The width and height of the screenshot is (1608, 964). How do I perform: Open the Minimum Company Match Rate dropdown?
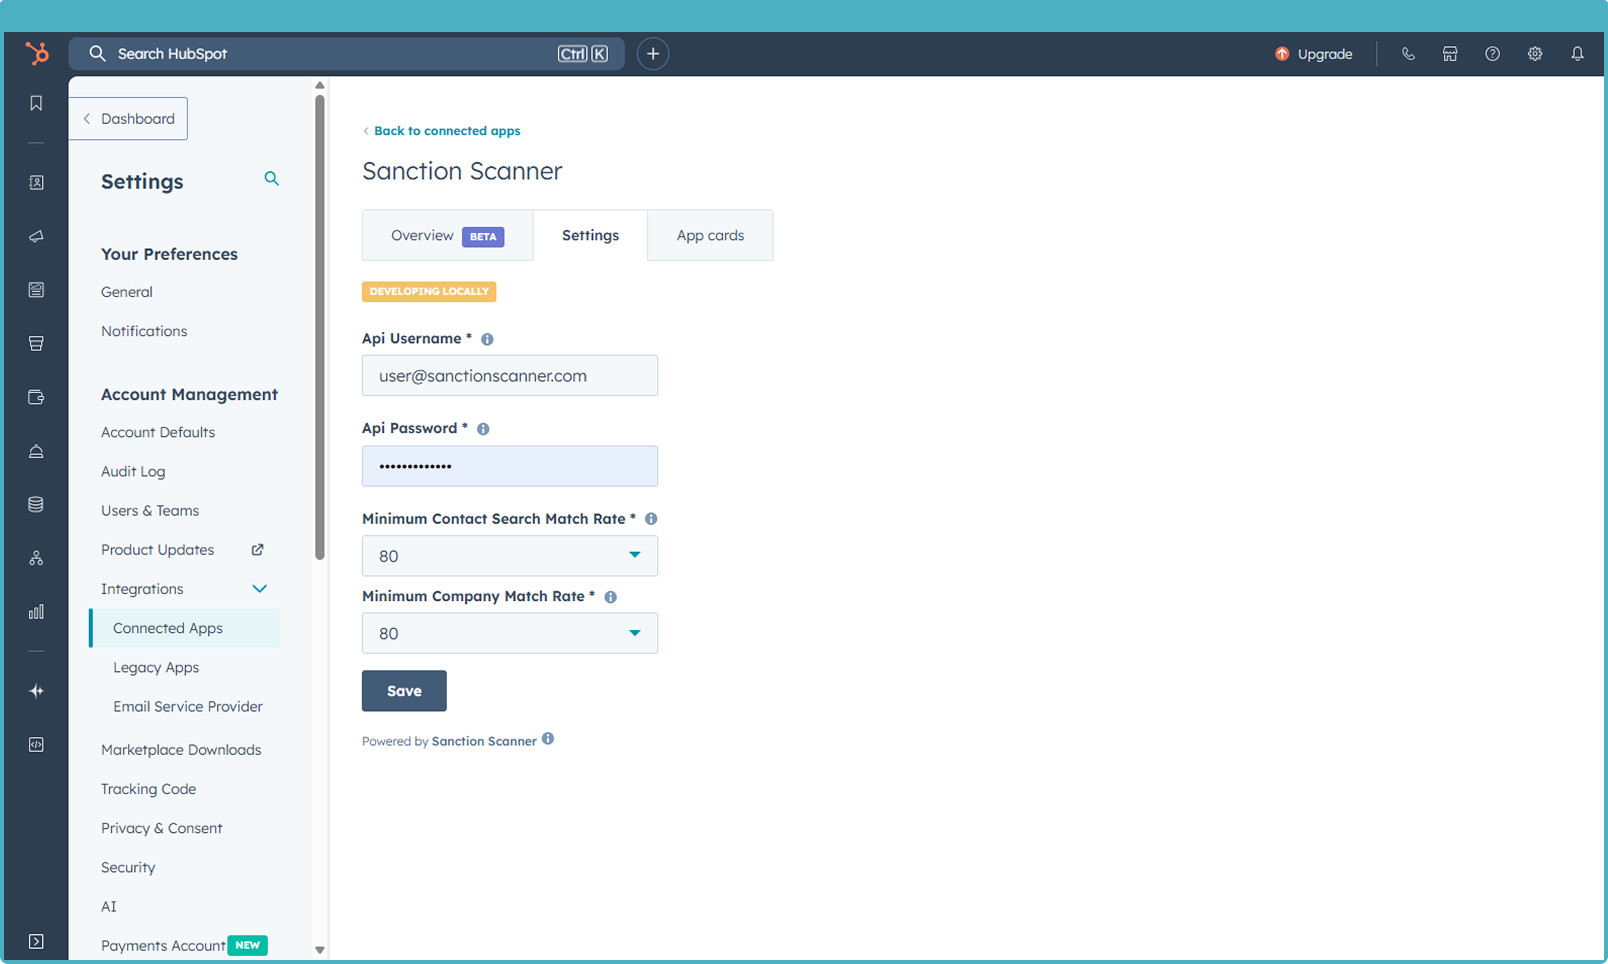pyautogui.click(x=509, y=633)
